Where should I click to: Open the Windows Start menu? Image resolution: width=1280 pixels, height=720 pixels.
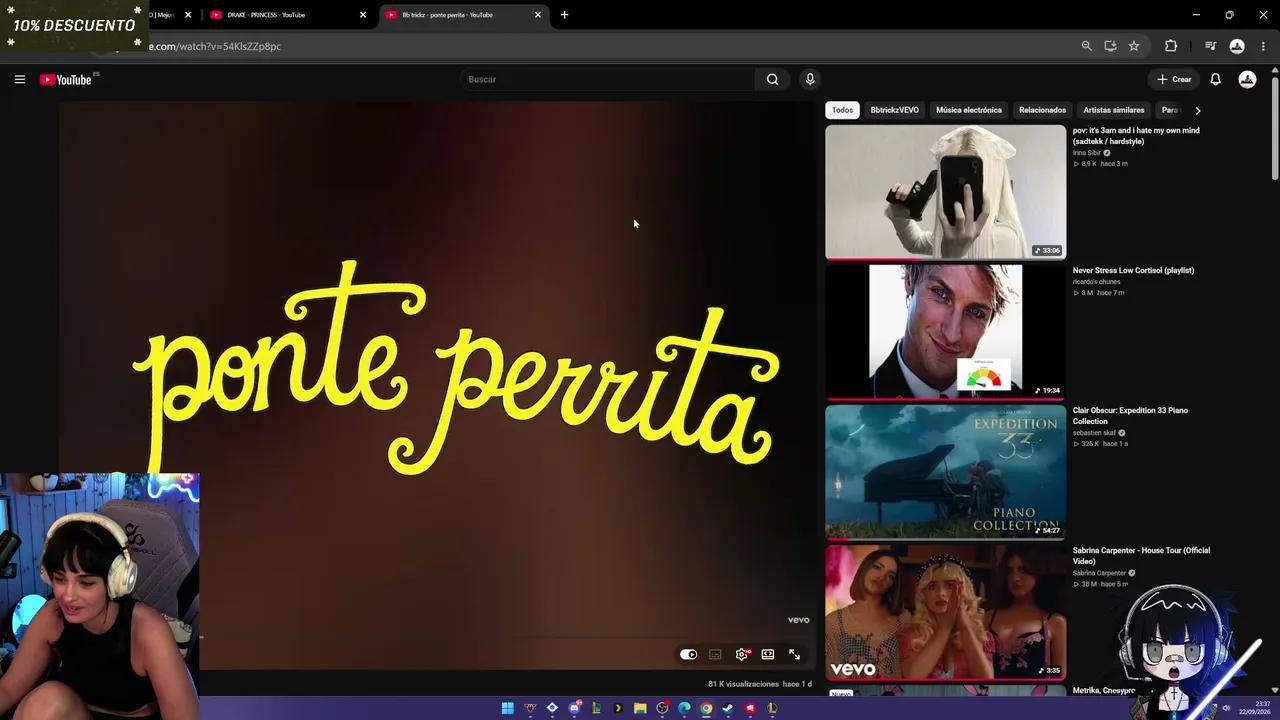click(x=507, y=708)
